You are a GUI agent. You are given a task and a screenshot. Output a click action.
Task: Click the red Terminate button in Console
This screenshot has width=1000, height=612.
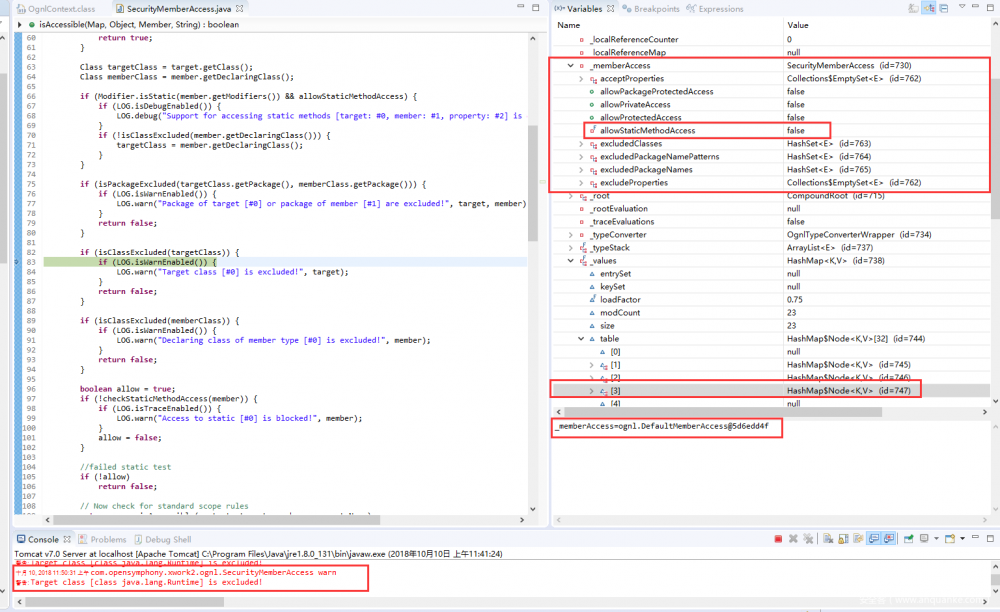[776, 539]
